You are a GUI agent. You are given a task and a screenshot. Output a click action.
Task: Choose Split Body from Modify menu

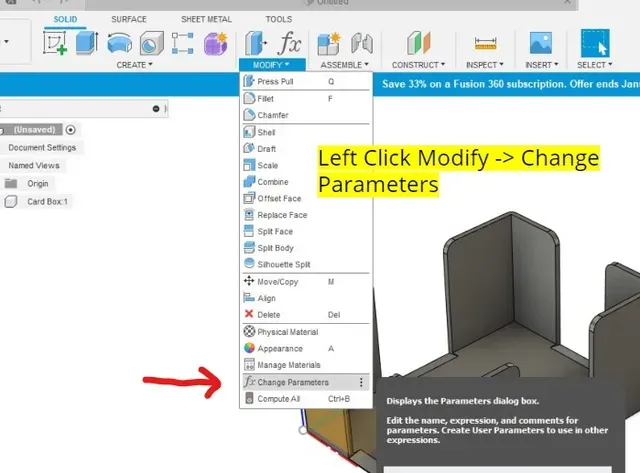pos(306,248)
